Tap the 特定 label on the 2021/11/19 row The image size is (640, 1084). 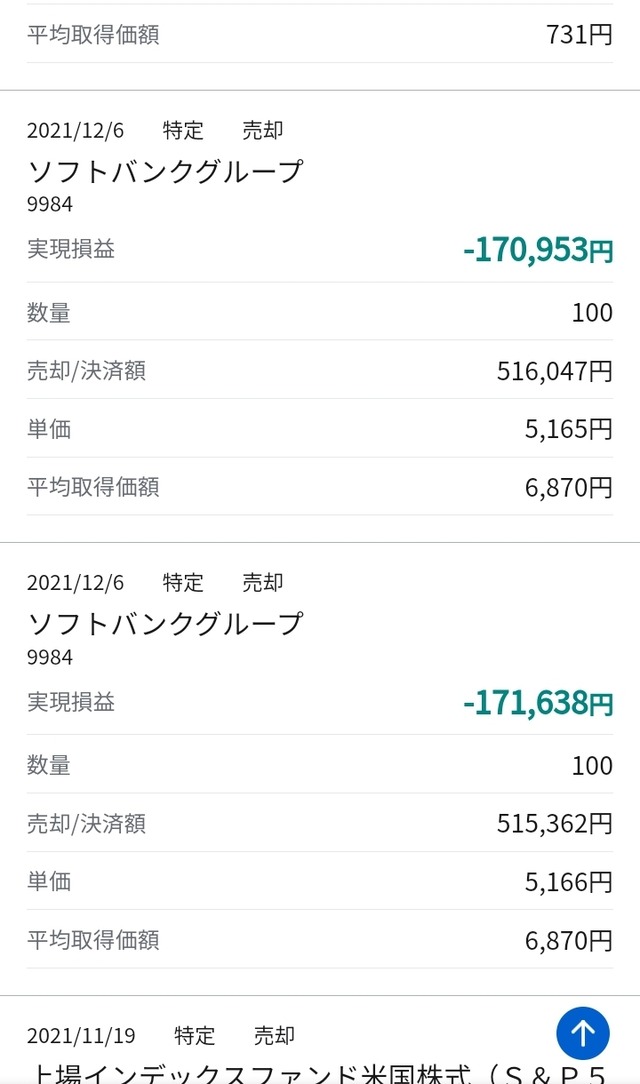[194, 1035]
